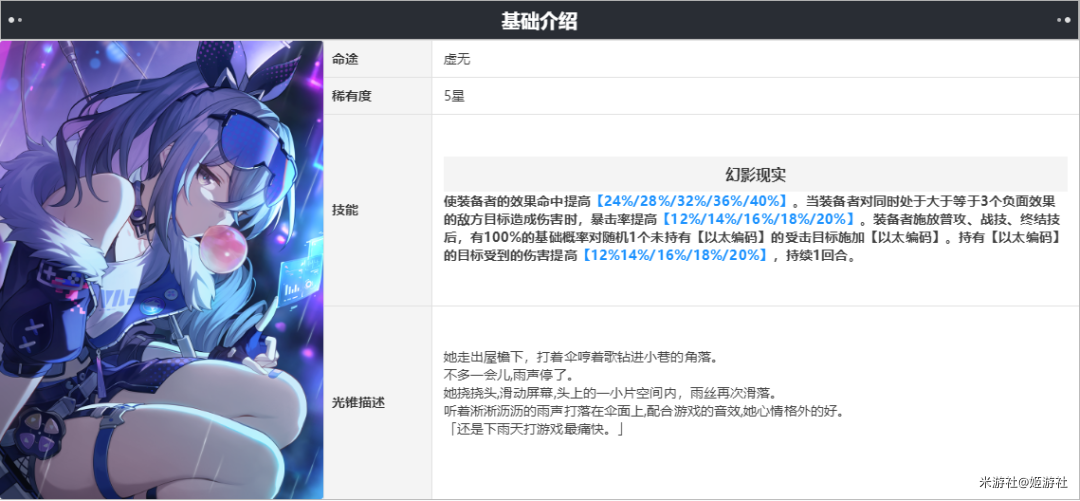Click the 幻影现实 skill title bar
This screenshot has height=501, width=1080.
coord(755,174)
